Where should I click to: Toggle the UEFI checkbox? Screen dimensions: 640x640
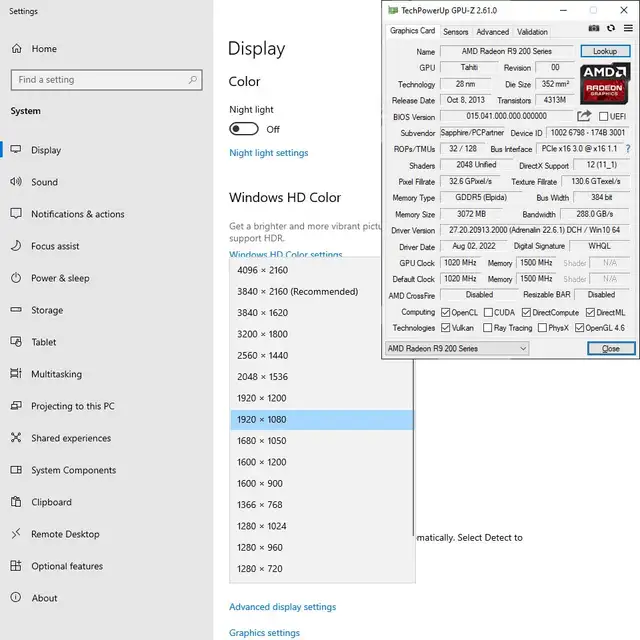603,116
